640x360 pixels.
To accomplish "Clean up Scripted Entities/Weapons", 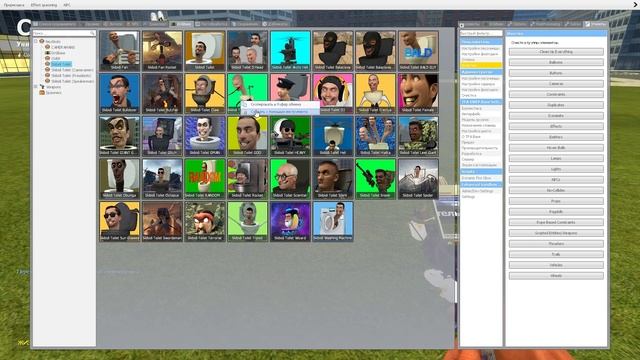I will coord(556,233).
